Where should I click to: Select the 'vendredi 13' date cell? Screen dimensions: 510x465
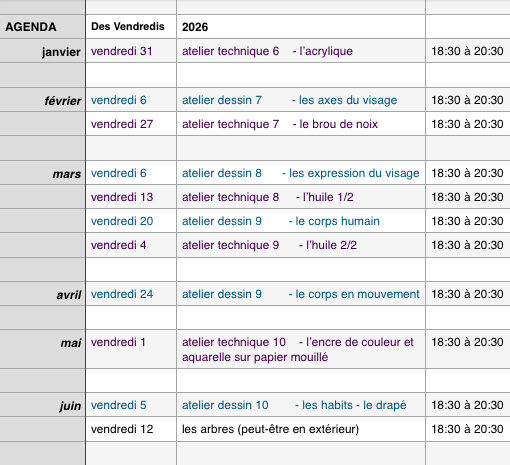pos(131,197)
